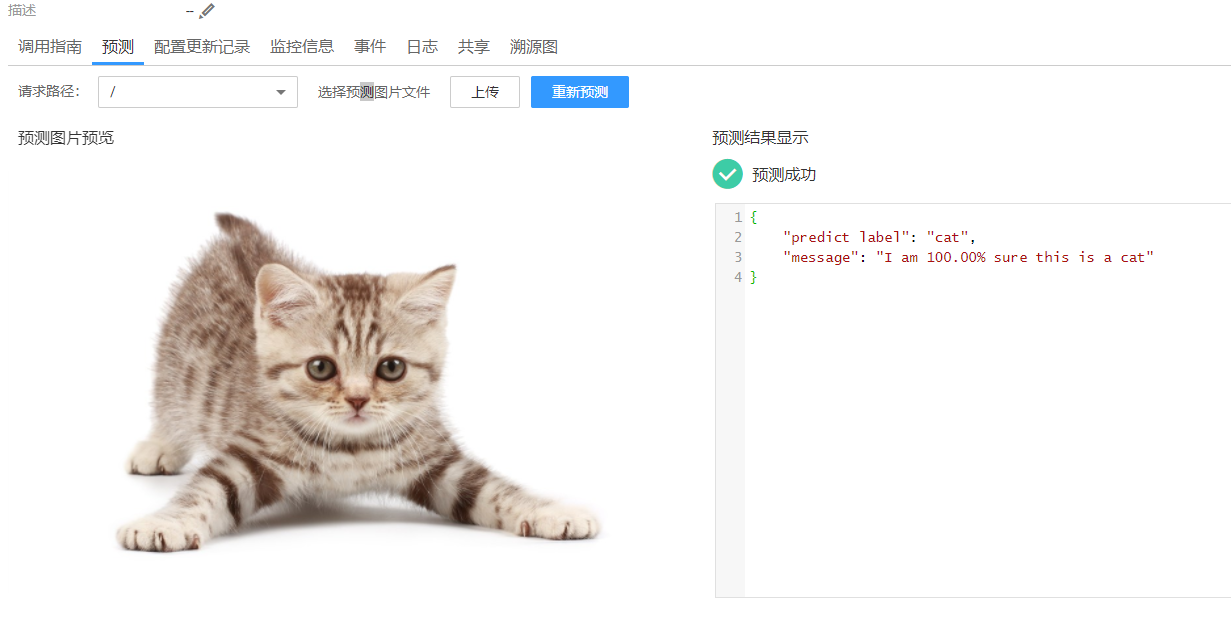1231x624 pixels.
Task: Open the 调用指南 tab
Action: [49, 46]
